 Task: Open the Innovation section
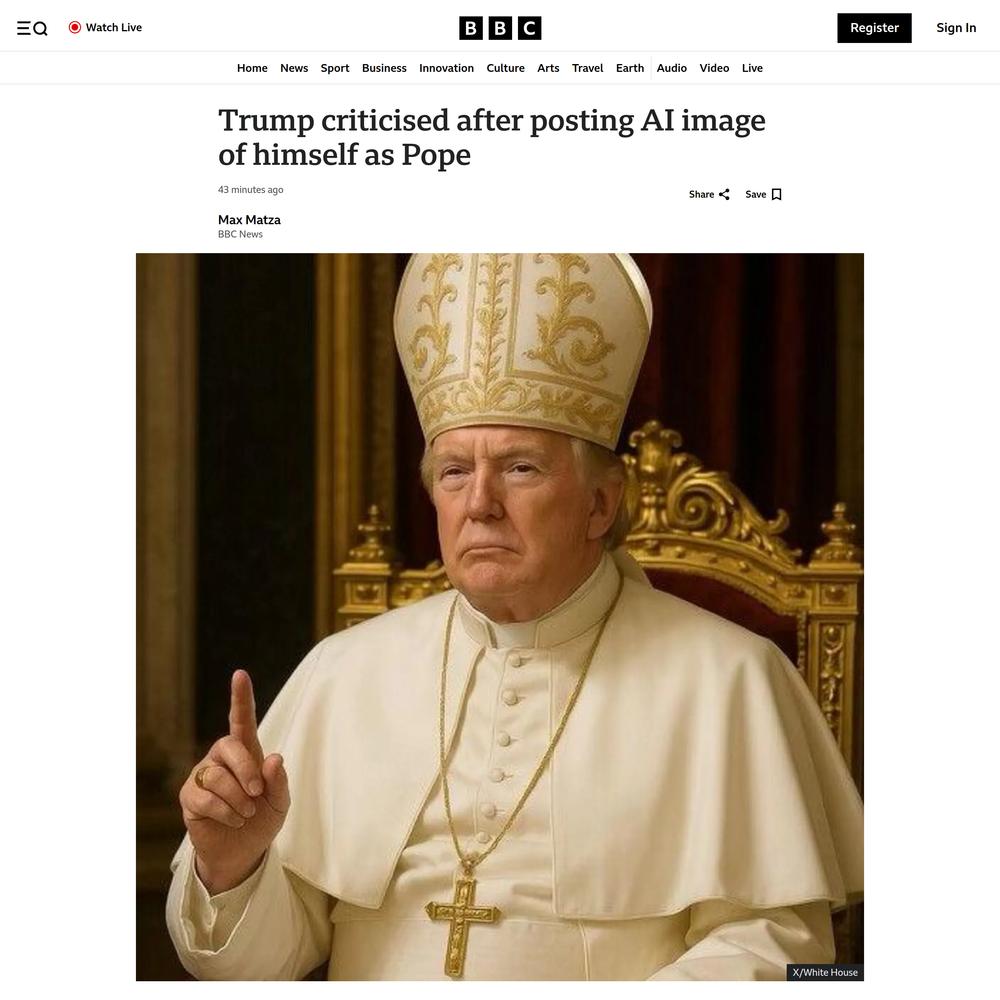(x=446, y=68)
